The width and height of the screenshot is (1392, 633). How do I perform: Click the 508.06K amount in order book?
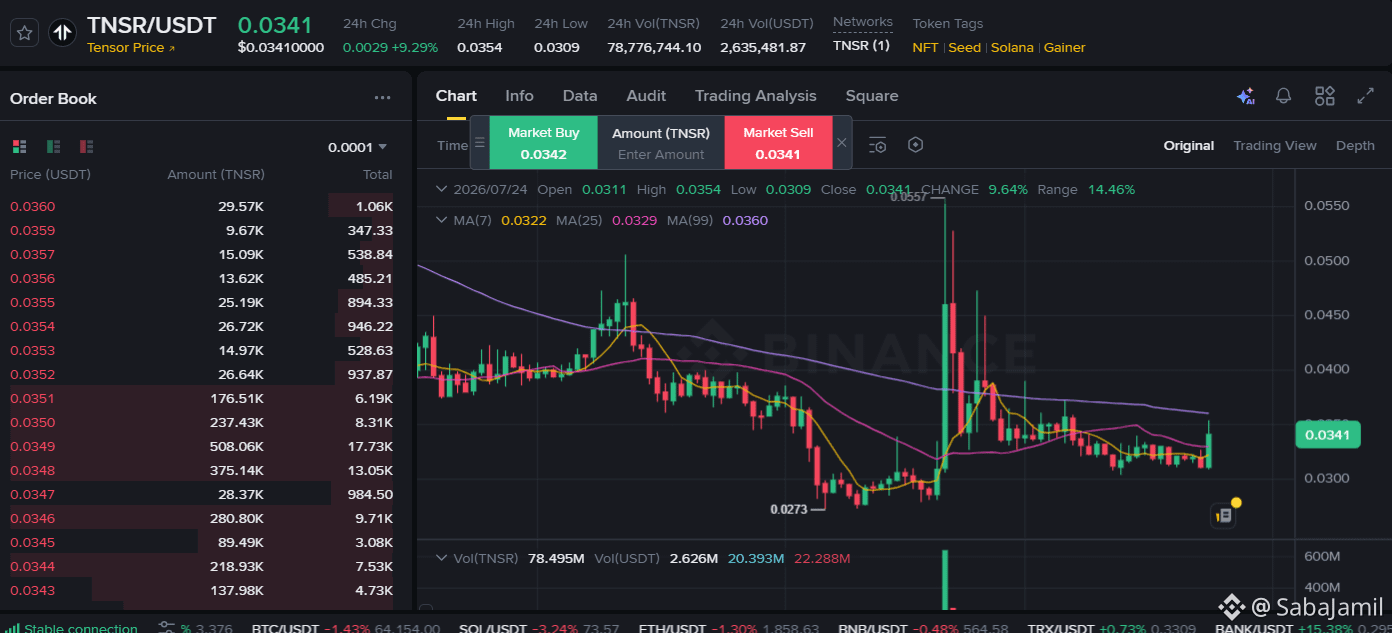click(237, 446)
